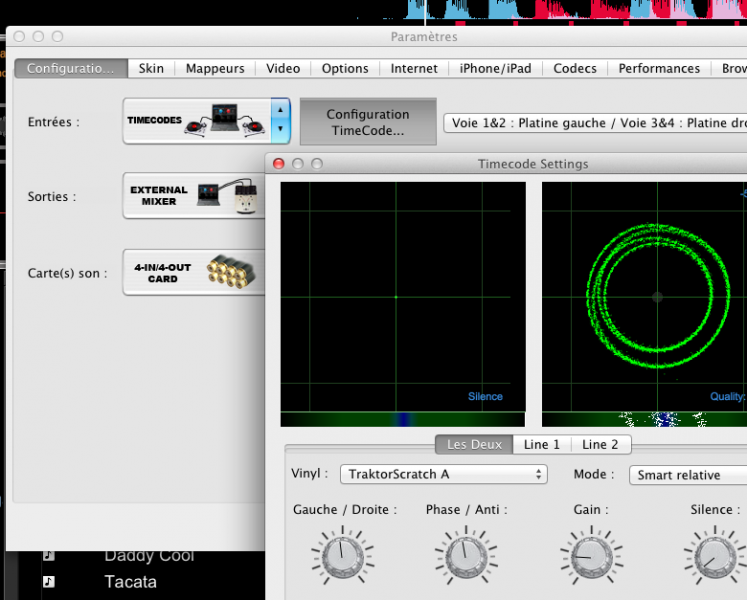Switch to the Mappeurs tab

pos(215,68)
